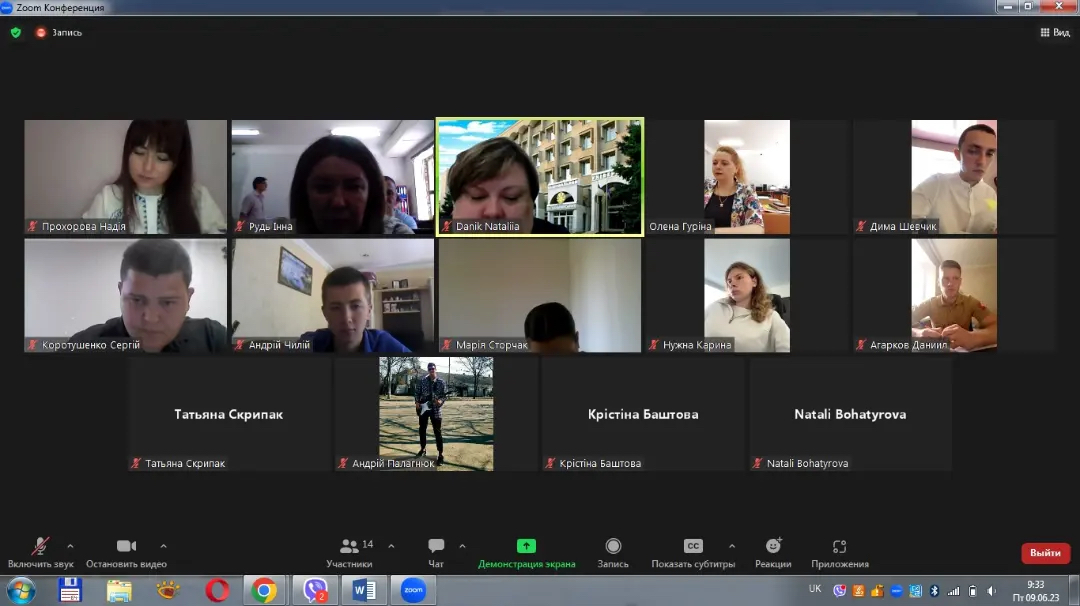
Task: Select Андрій Палагнюк's video tile
Action: pyautogui.click(x=436, y=413)
